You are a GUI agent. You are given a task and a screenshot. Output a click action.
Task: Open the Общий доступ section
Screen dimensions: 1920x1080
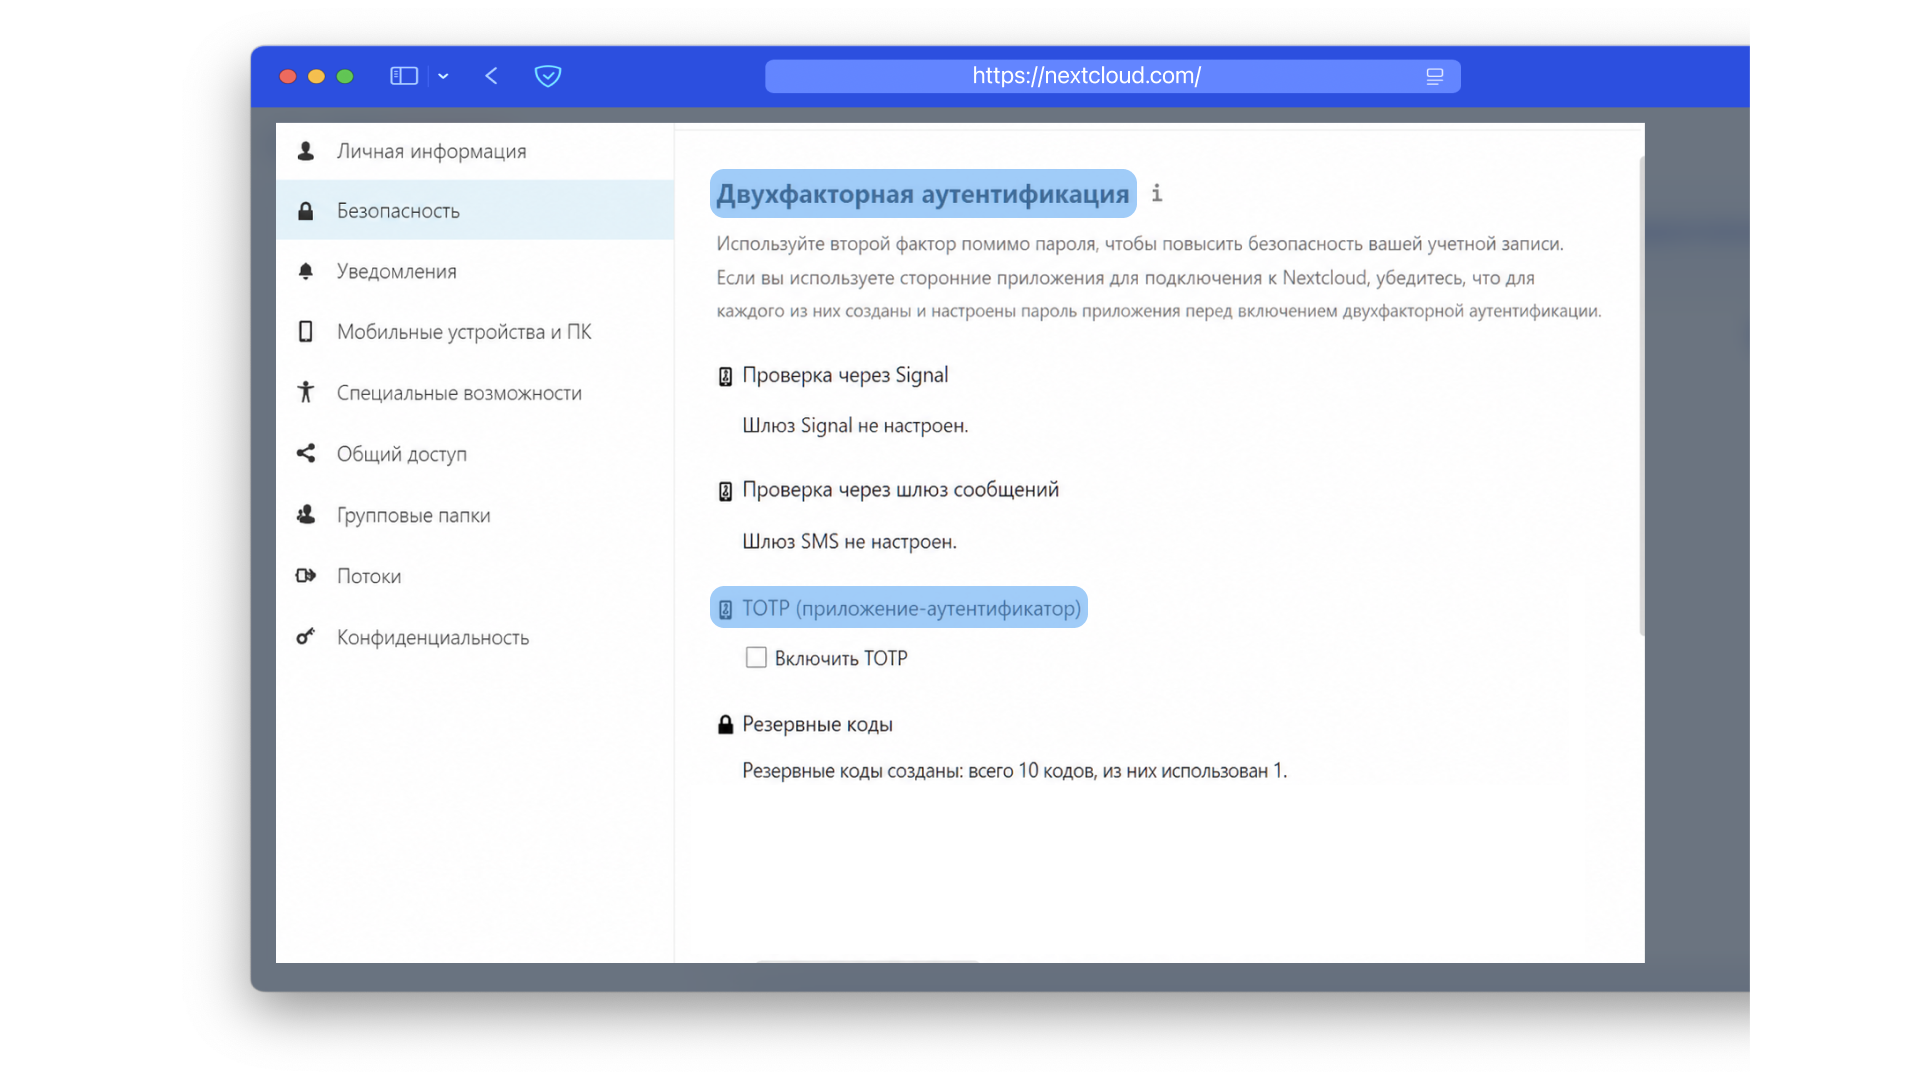coord(475,453)
